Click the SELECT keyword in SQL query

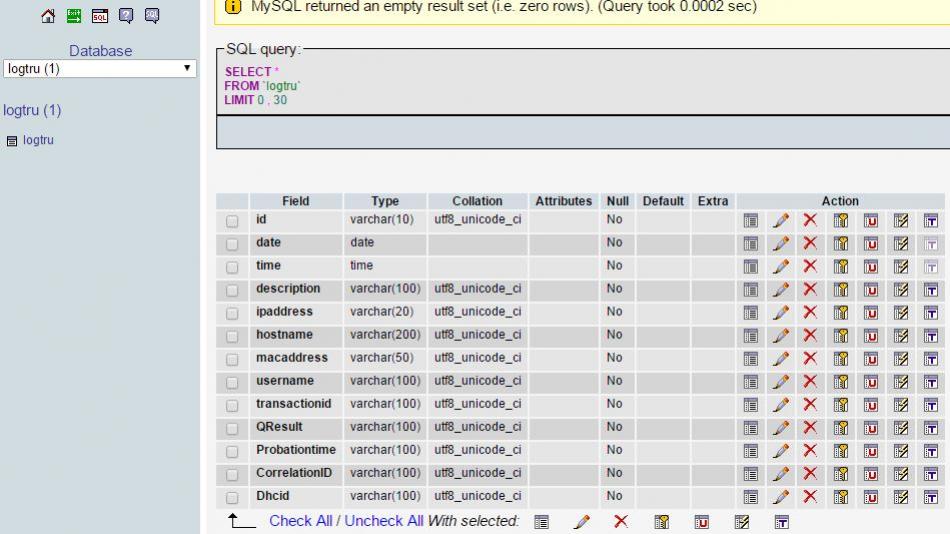point(248,72)
